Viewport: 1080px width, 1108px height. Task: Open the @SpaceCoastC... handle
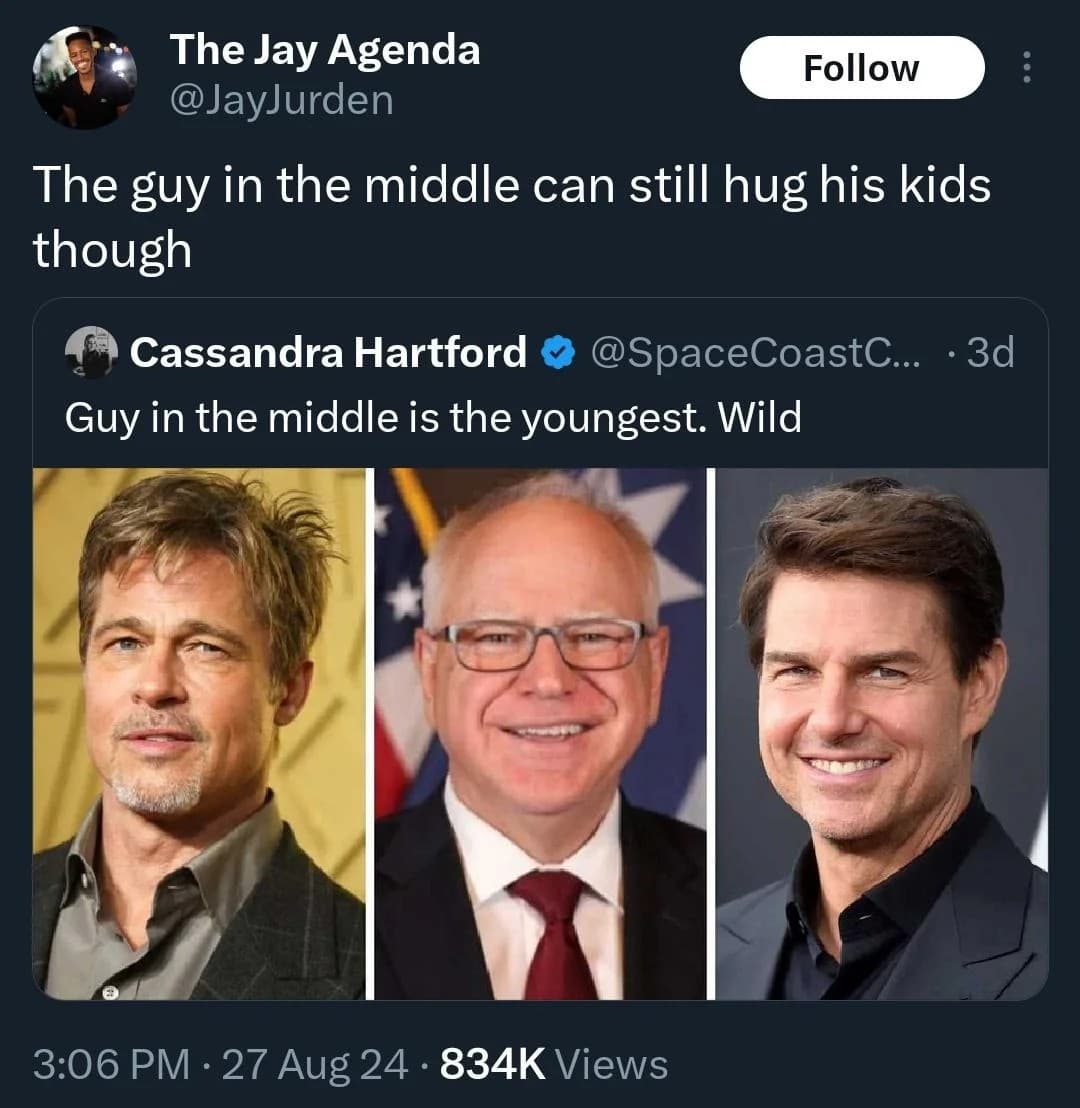[x=756, y=352]
